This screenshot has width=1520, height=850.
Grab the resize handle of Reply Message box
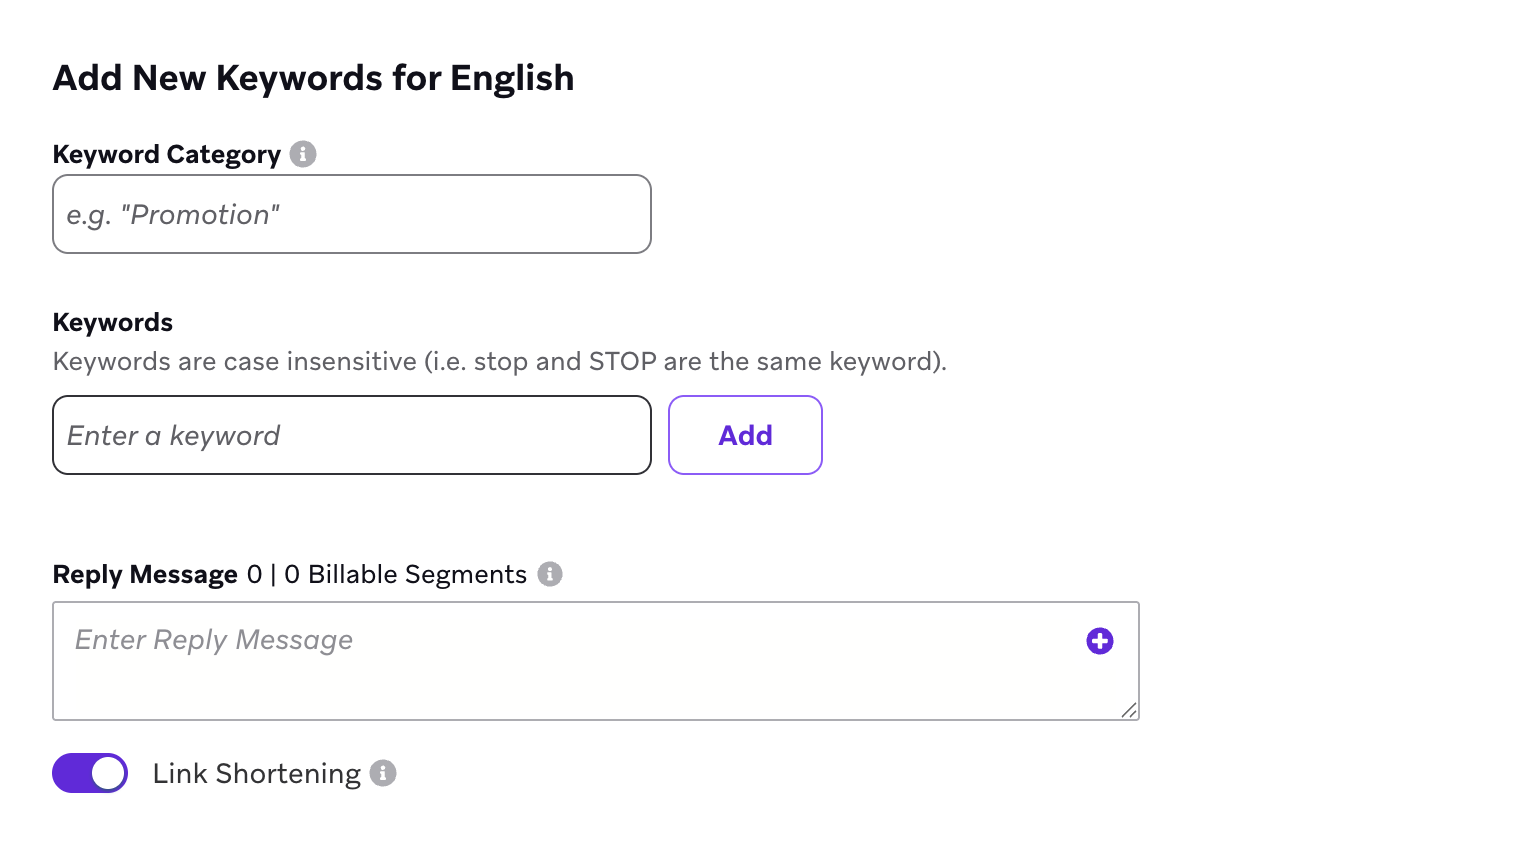point(1129,710)
